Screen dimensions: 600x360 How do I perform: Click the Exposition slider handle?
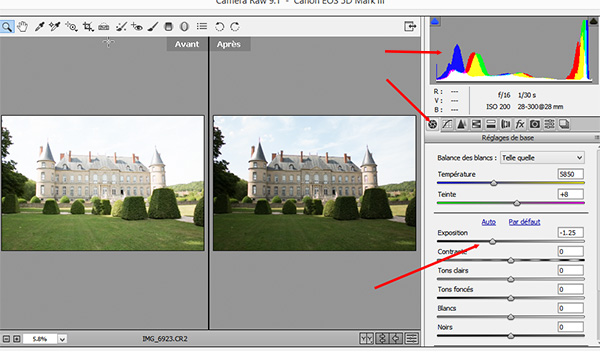[492, 241]
